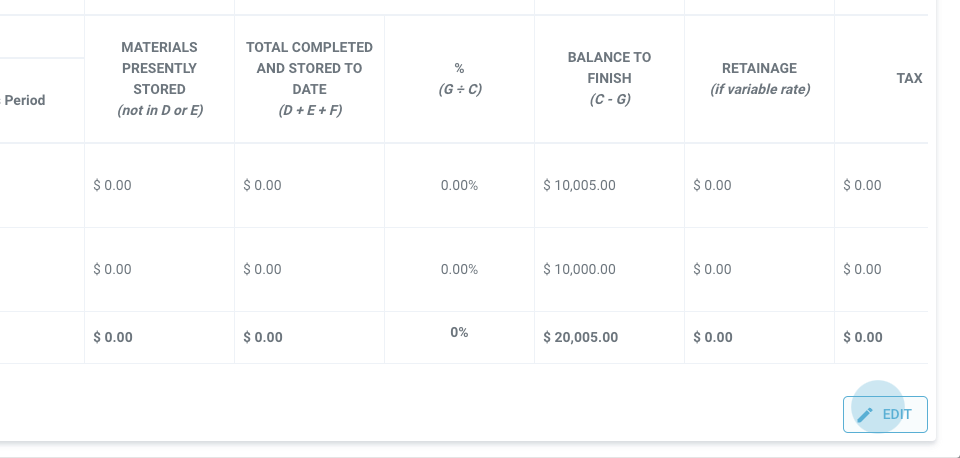Screen dimensions: 960x458
Task: Click the TAX column header
Action: [x=909, y=78]
